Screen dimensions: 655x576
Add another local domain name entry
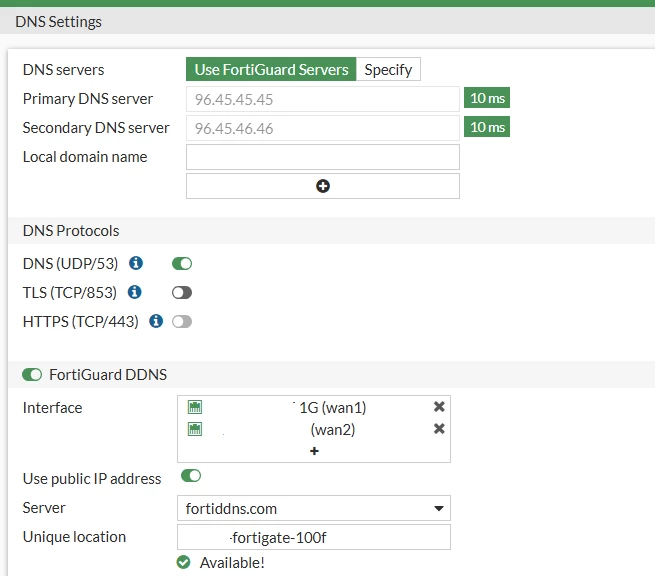(x=322, y=186)
